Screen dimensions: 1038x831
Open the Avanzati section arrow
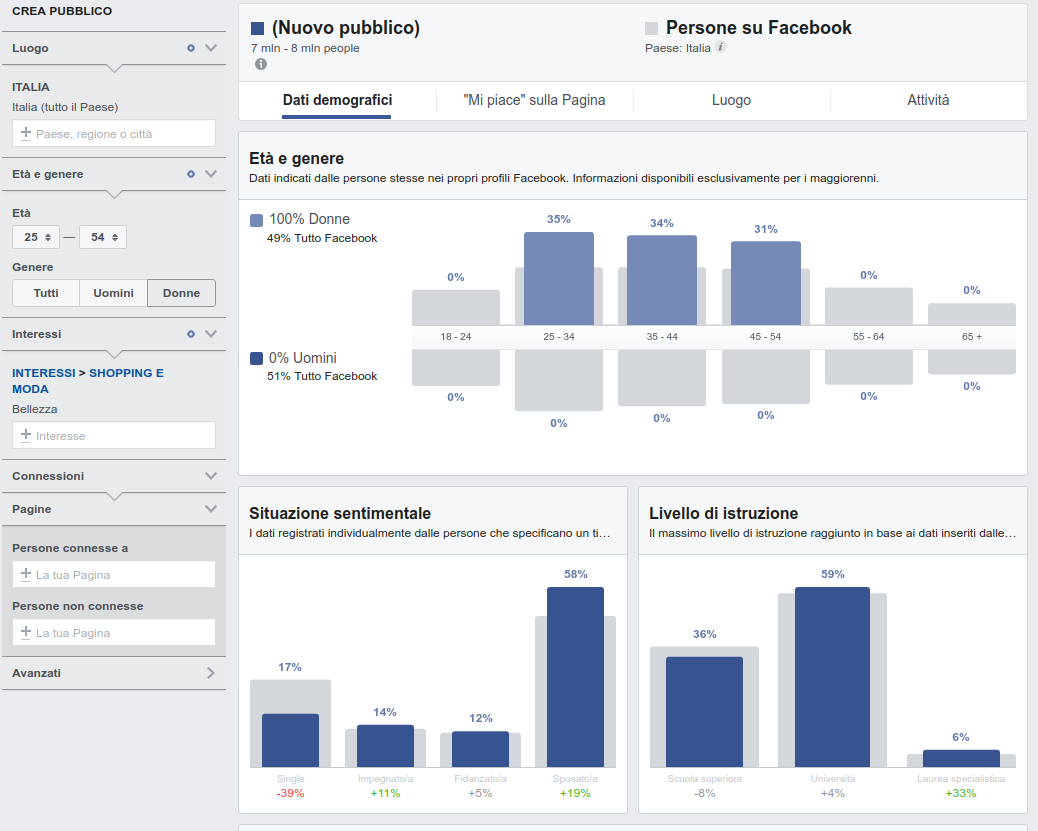[x=211, y=673]
